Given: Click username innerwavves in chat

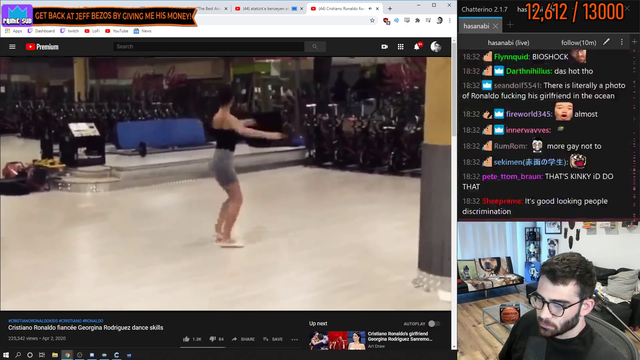Looking at the screenshot, I should [x=528, y=130].
